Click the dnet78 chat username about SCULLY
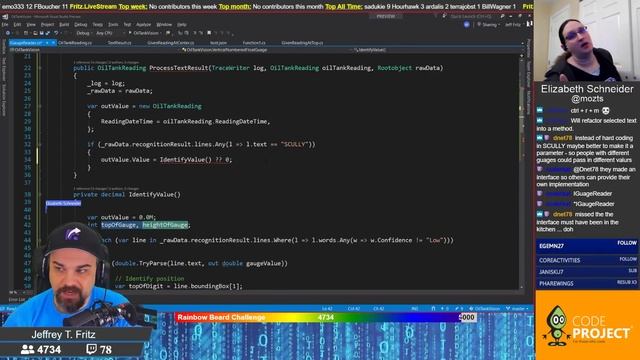This screenshot has width=640, height=360. 562,138
